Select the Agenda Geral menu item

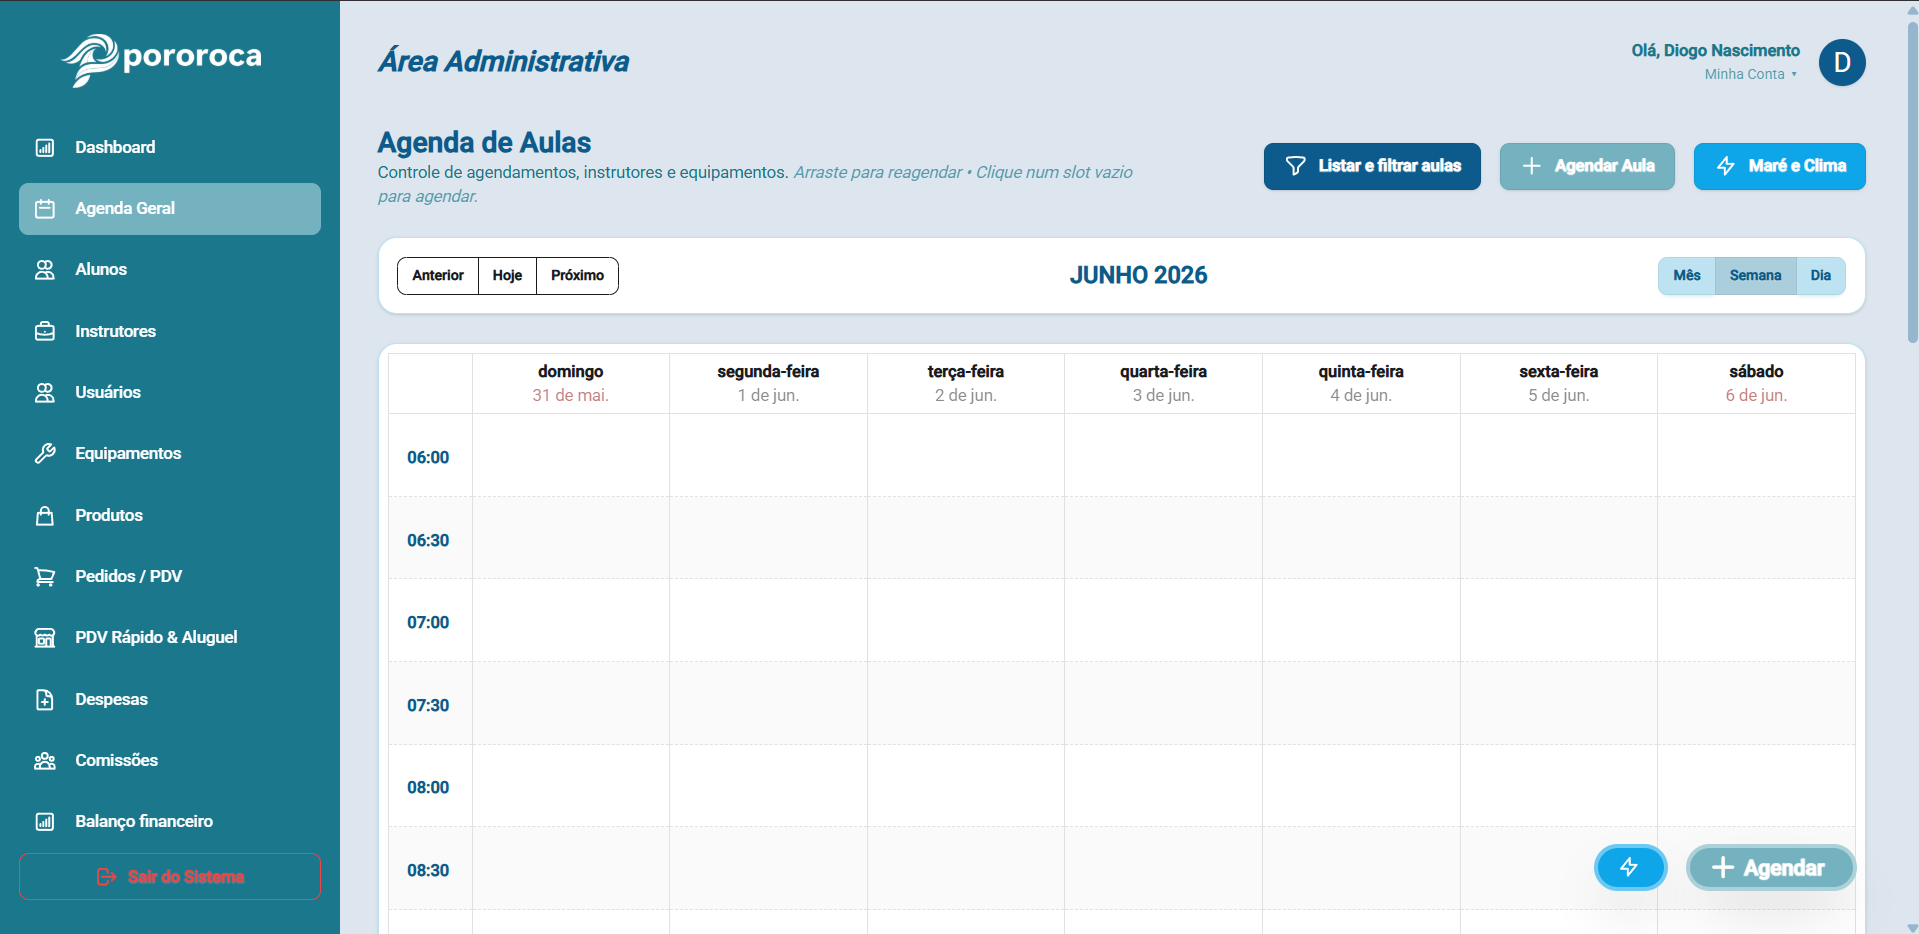(x=170, y=209)
